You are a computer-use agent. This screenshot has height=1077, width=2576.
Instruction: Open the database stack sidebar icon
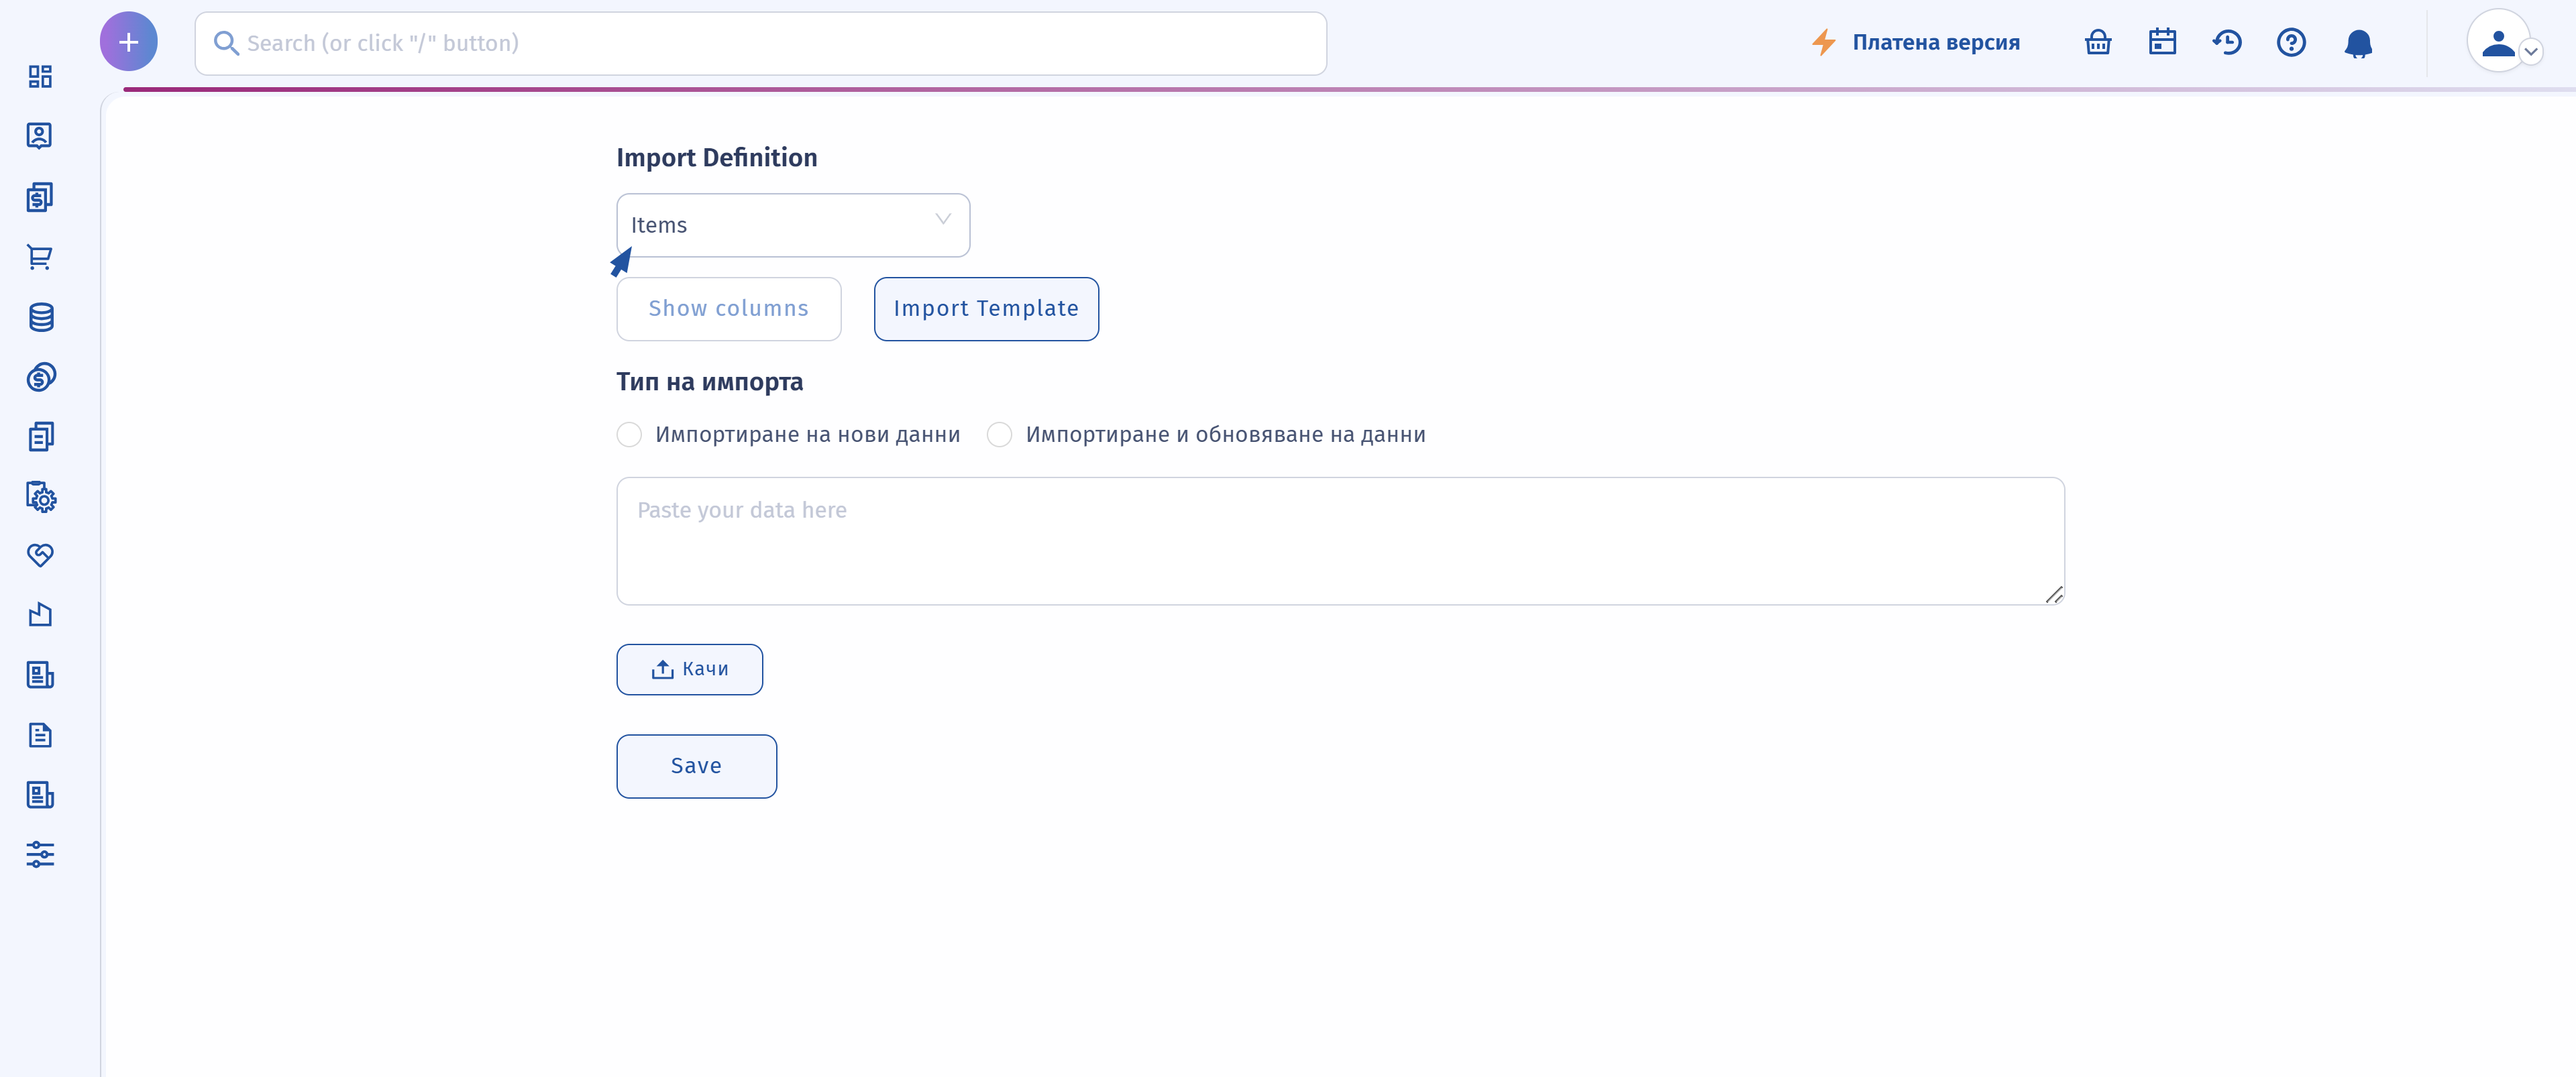click(x=40, y=317)
